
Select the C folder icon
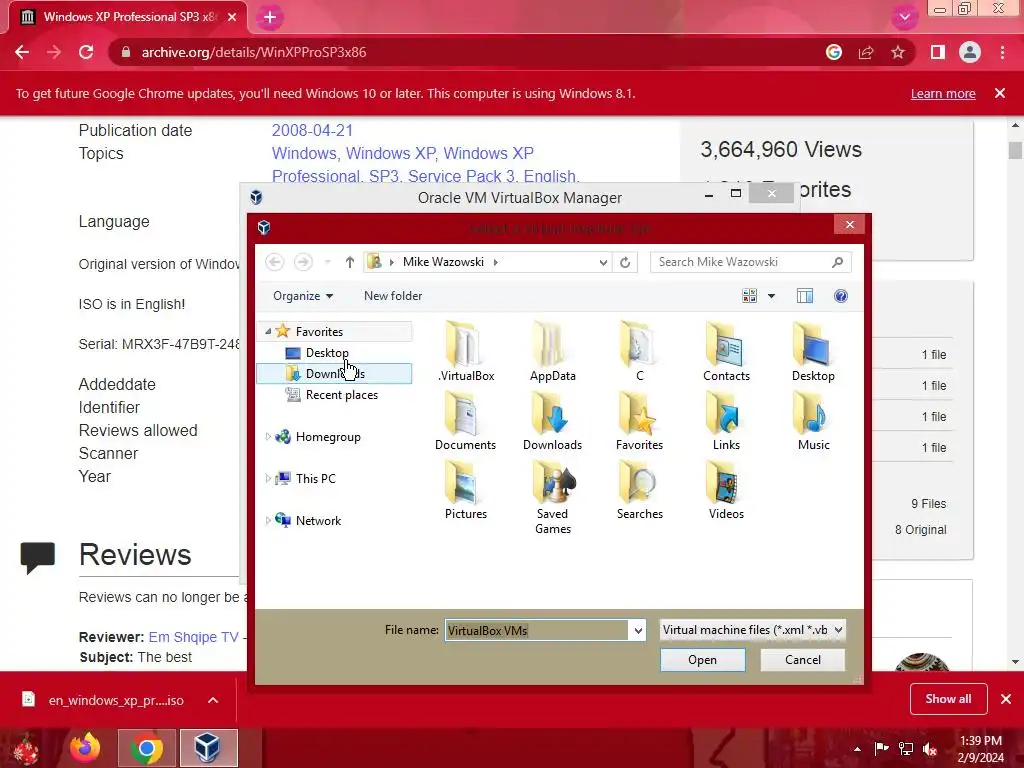639,351
